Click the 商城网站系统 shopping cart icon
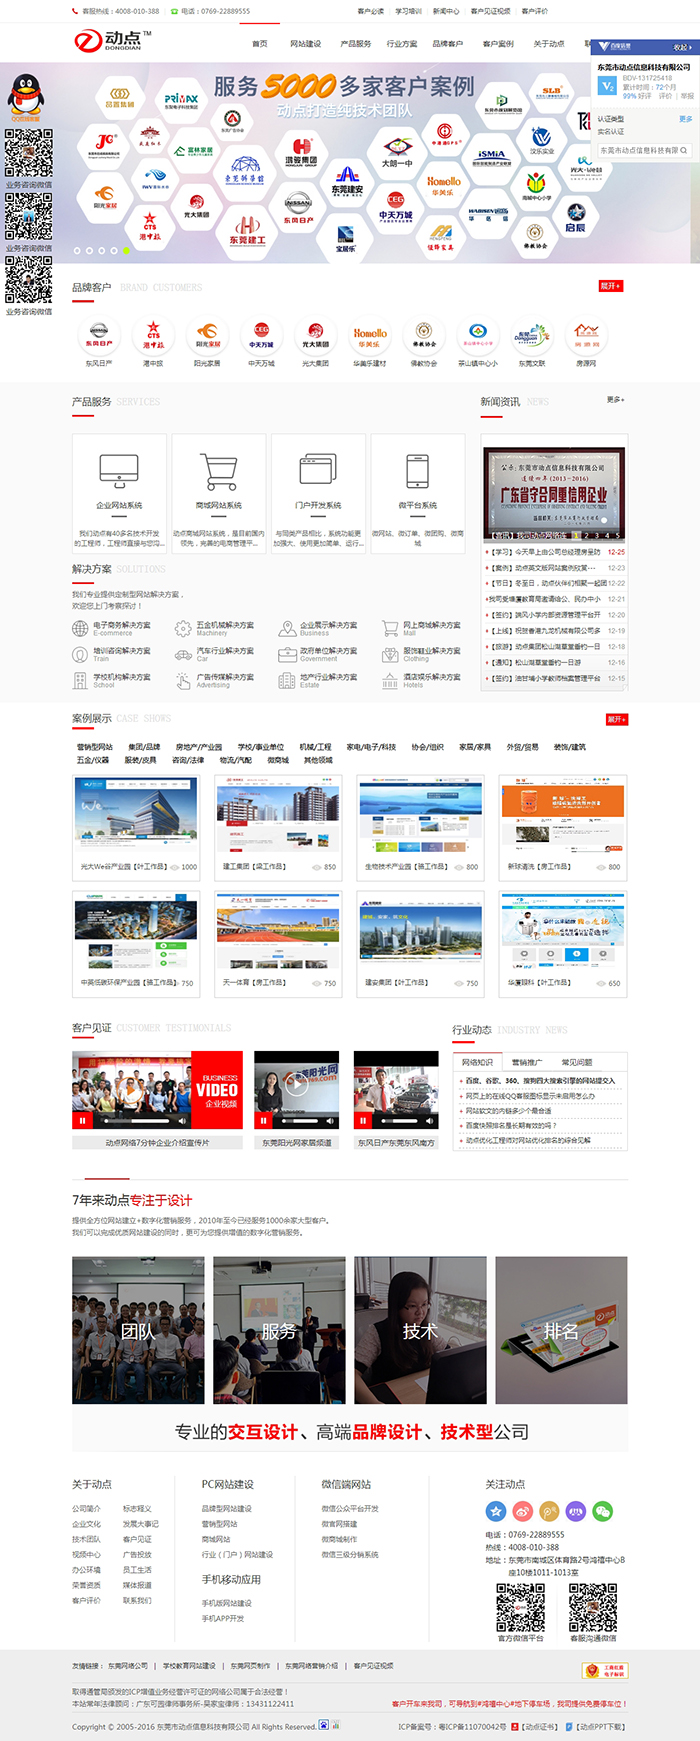 tap(218, 470)
